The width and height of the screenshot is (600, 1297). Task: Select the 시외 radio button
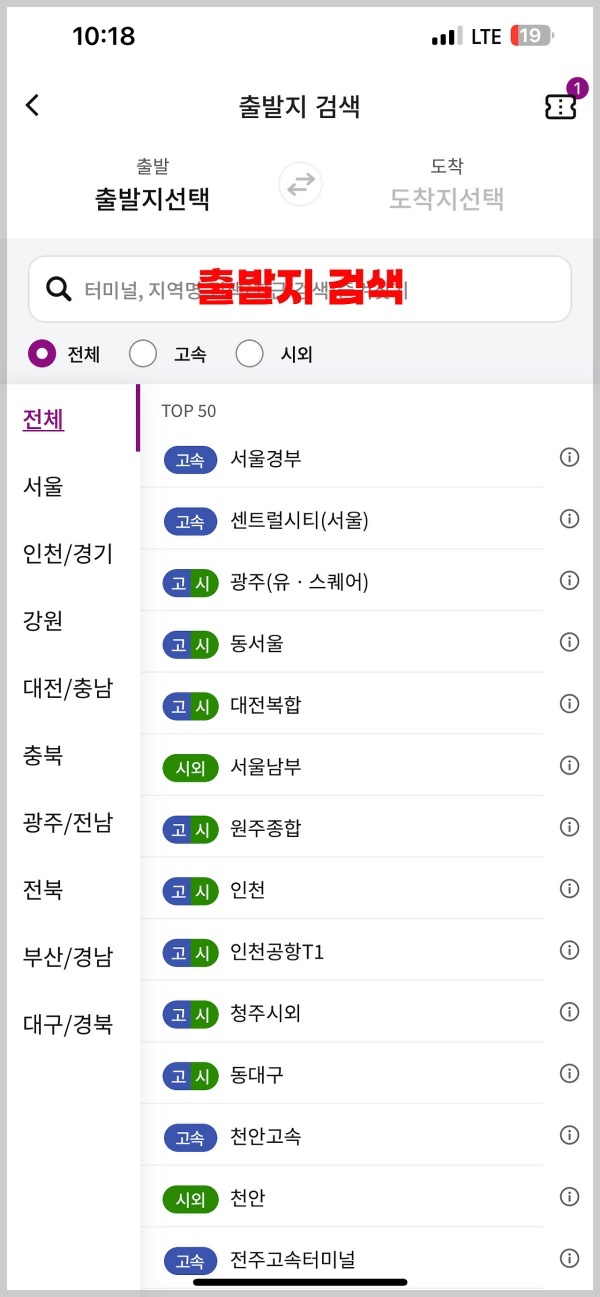(249, 353)
